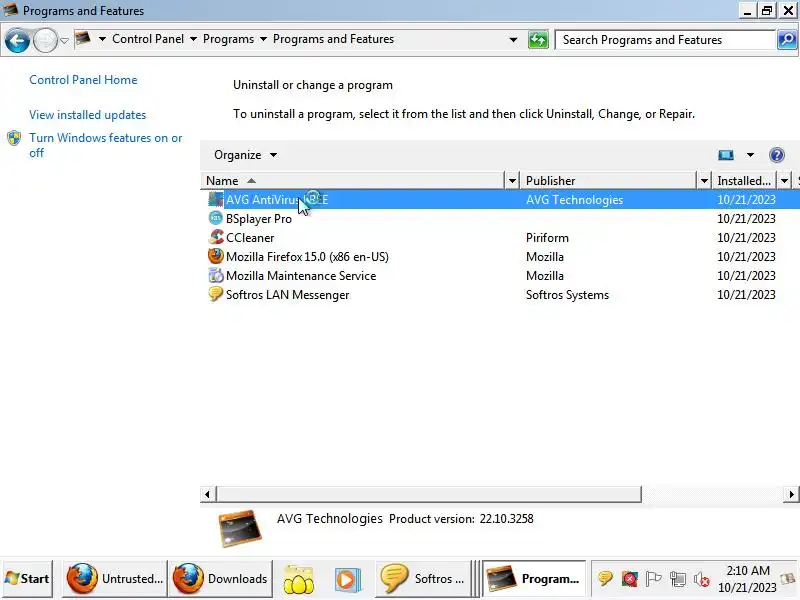Click the Forward navigation arrow button
This screenshot has width=800, height=600.
point(45,40)
